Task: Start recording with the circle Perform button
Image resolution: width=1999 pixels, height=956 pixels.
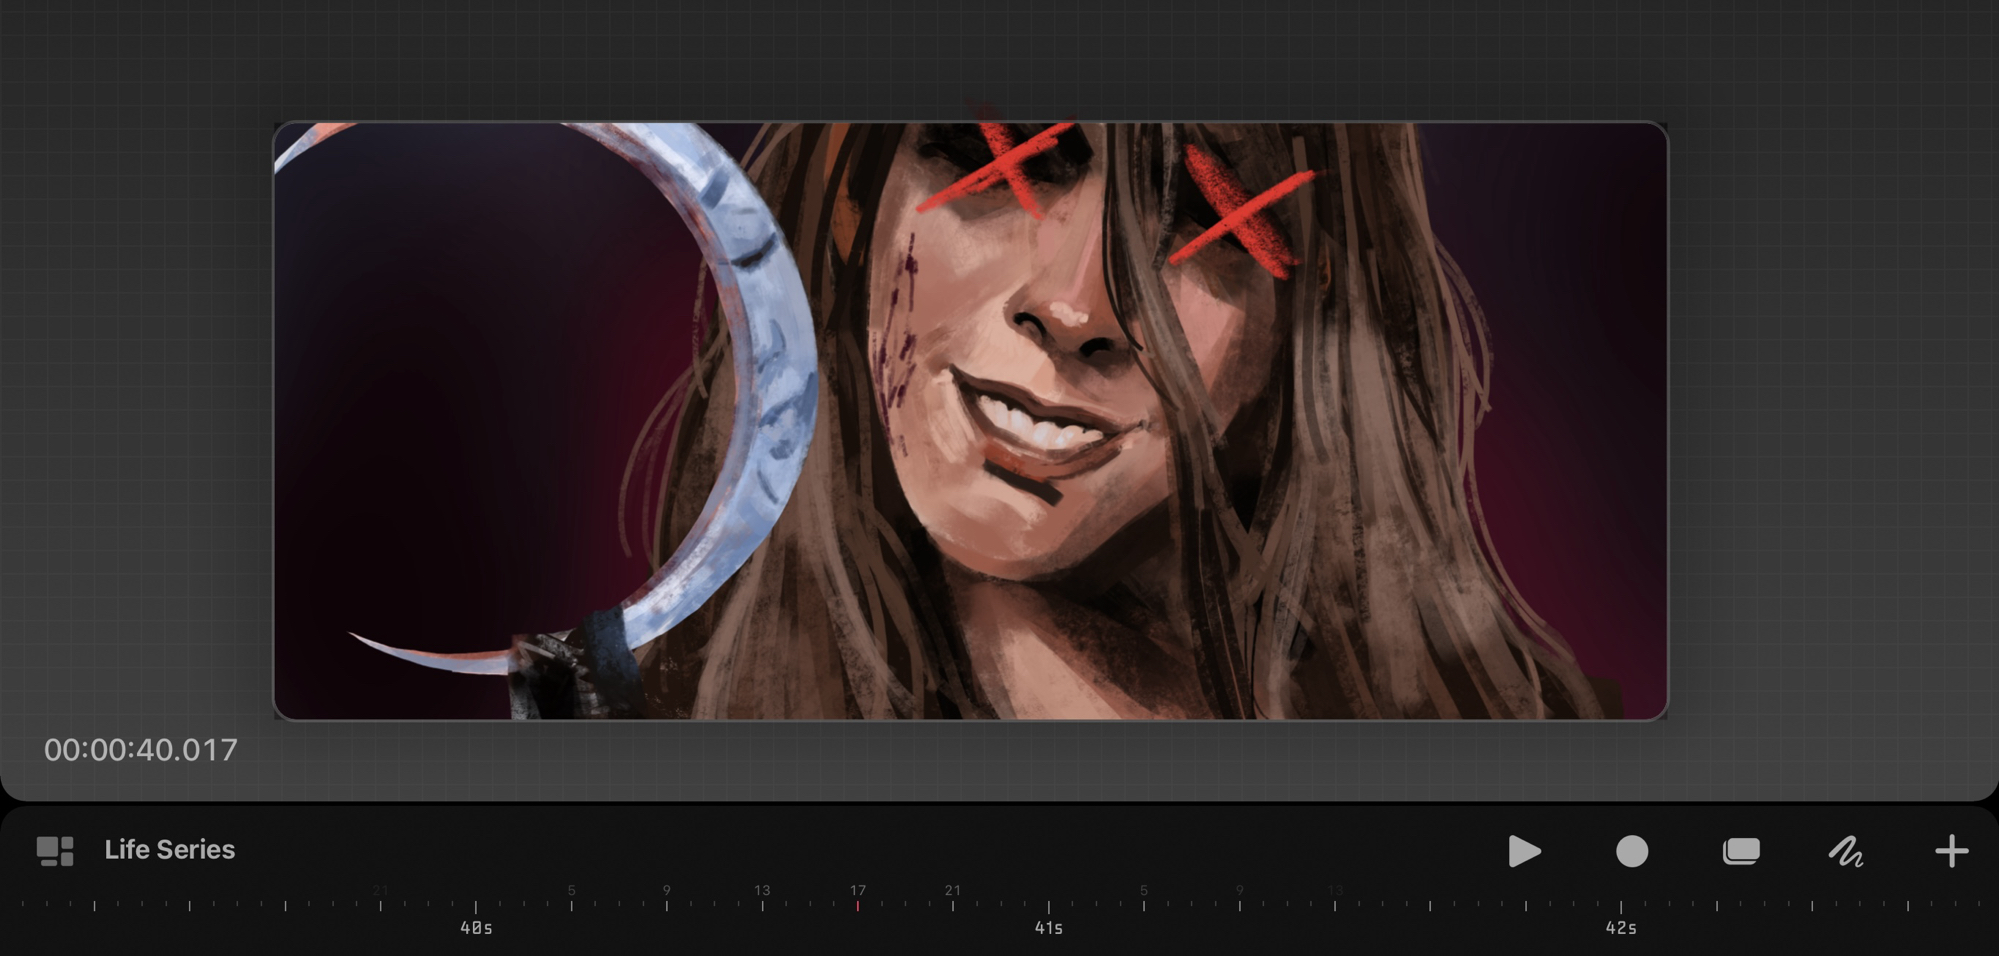Action: click(1631, 851)
